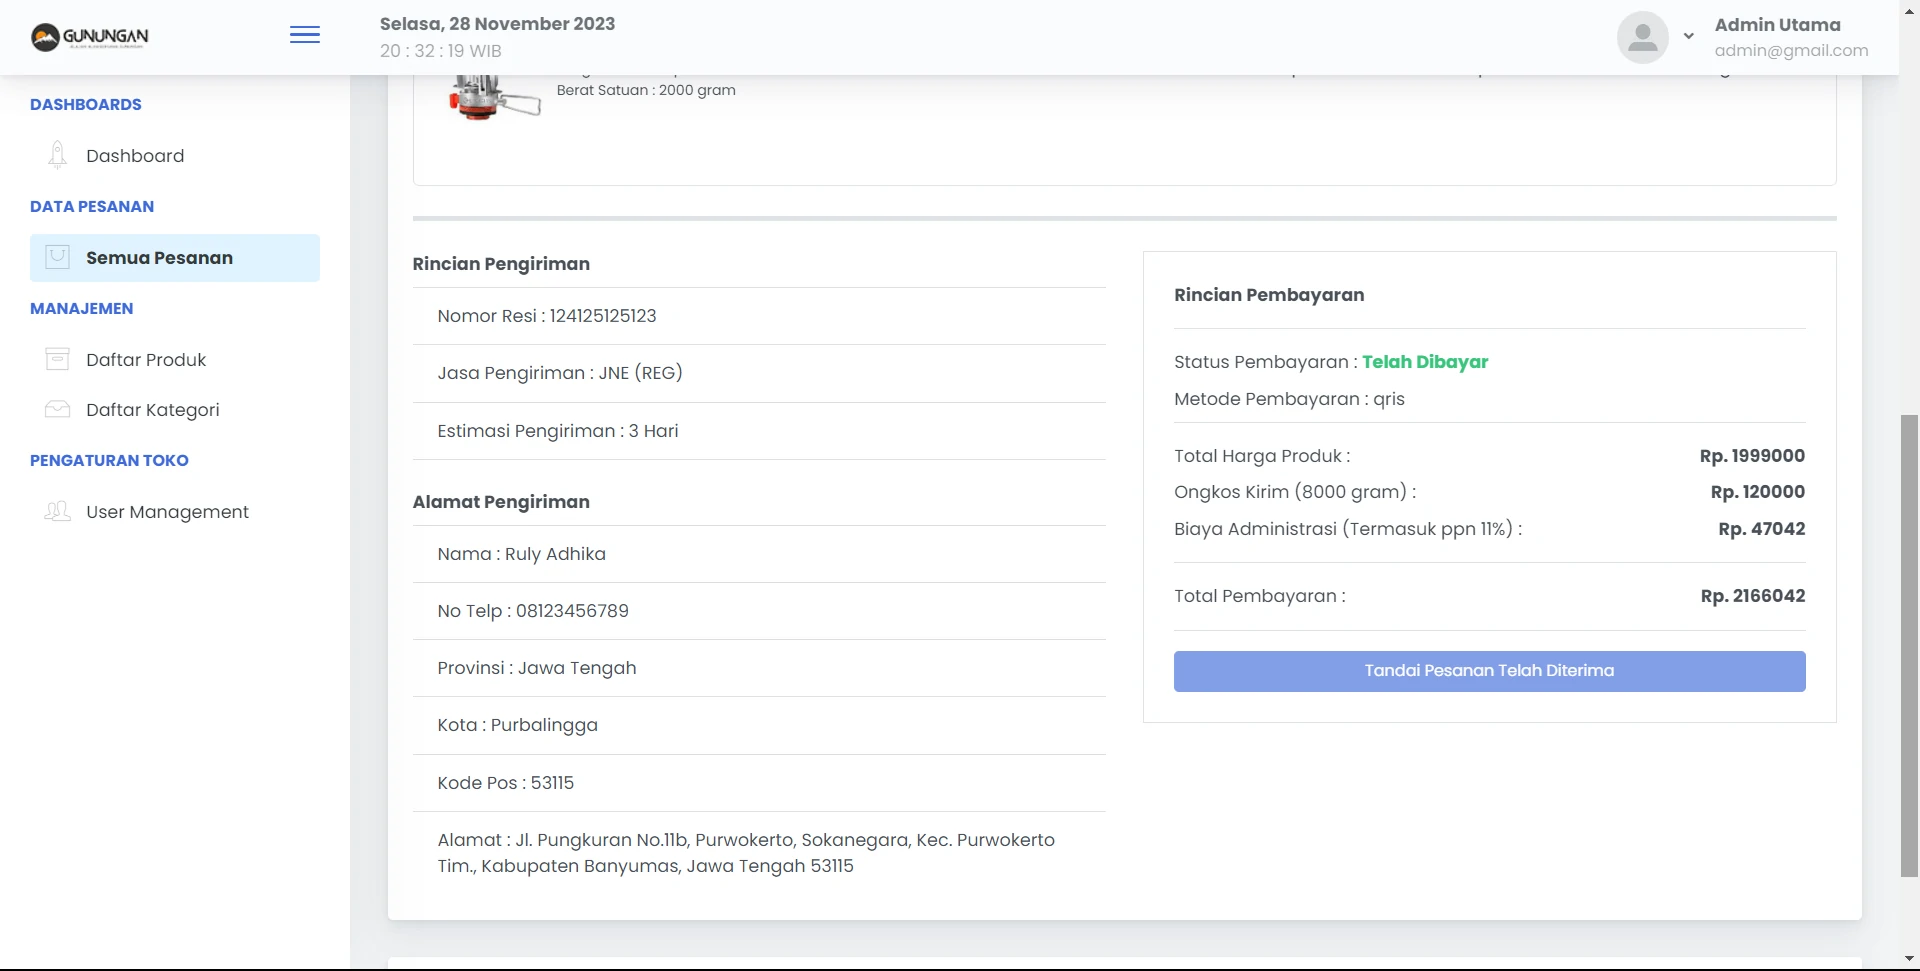Image resolution: width=1920 pixels, height=971 pixels.
Task: Click the Gunungan logo
Action: [x=89, y=37]
